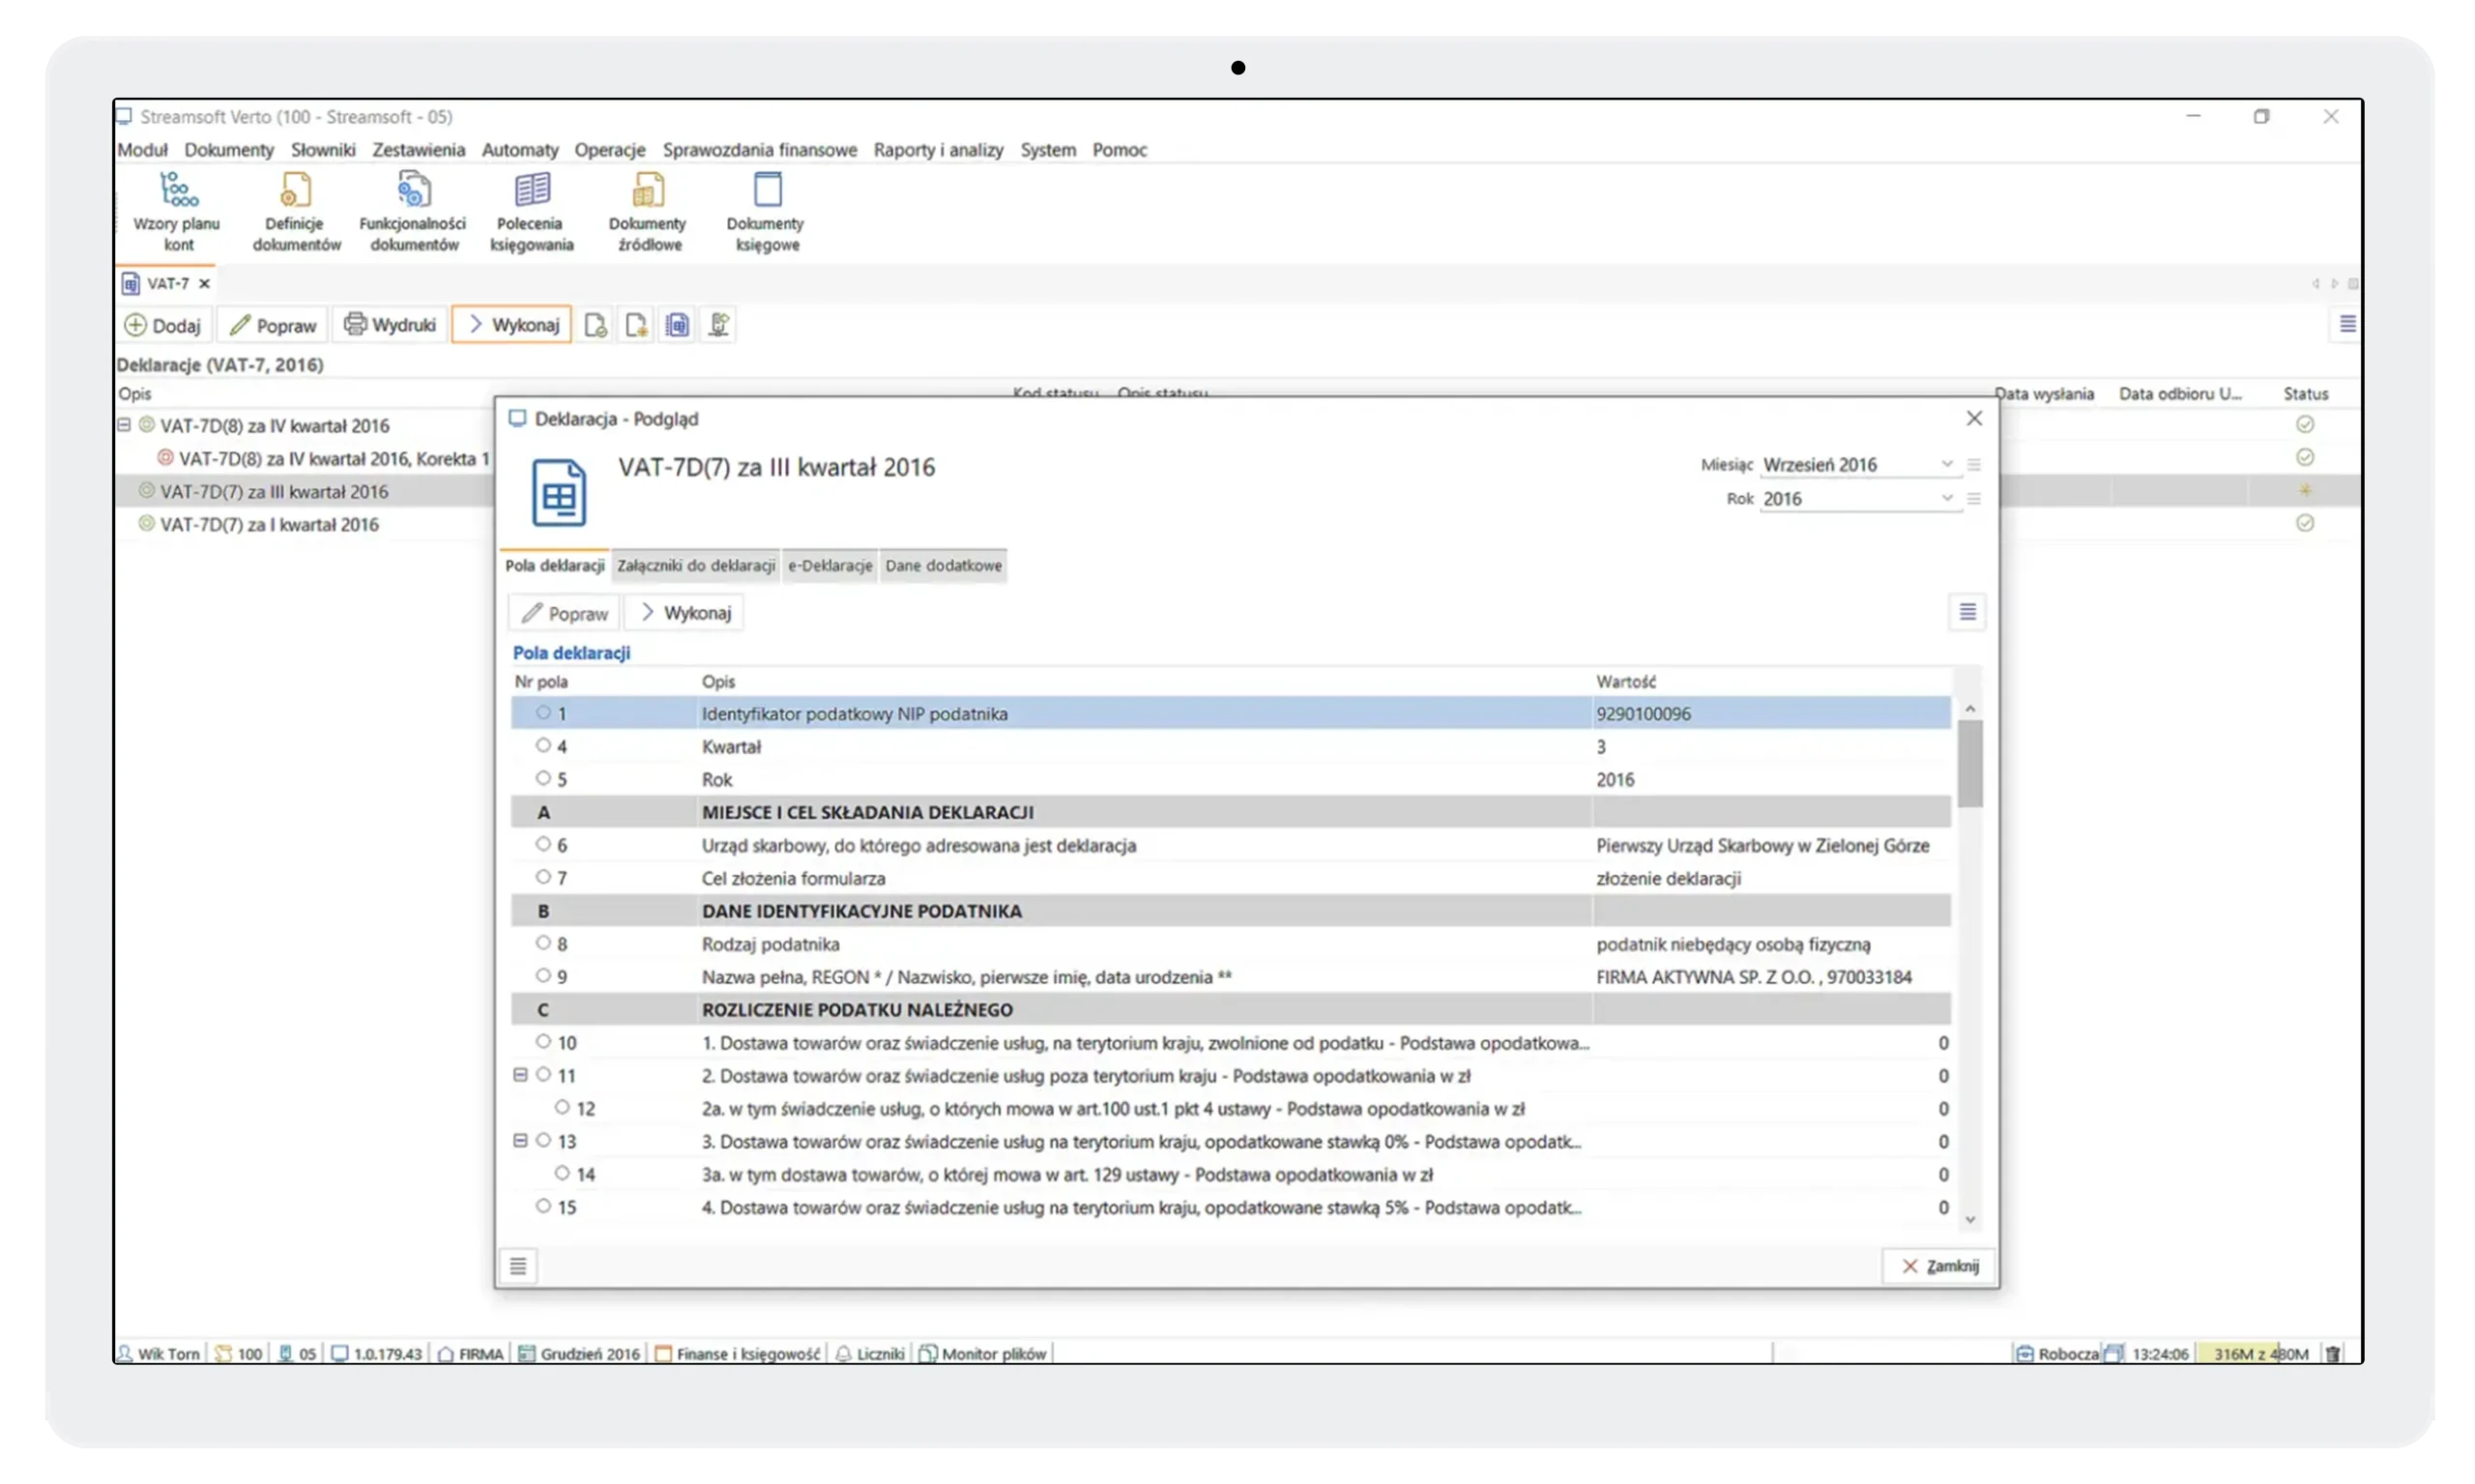The image size is (2475, 1484).
Task: Click Wydruki button in main toolbar
Action: 390,325
